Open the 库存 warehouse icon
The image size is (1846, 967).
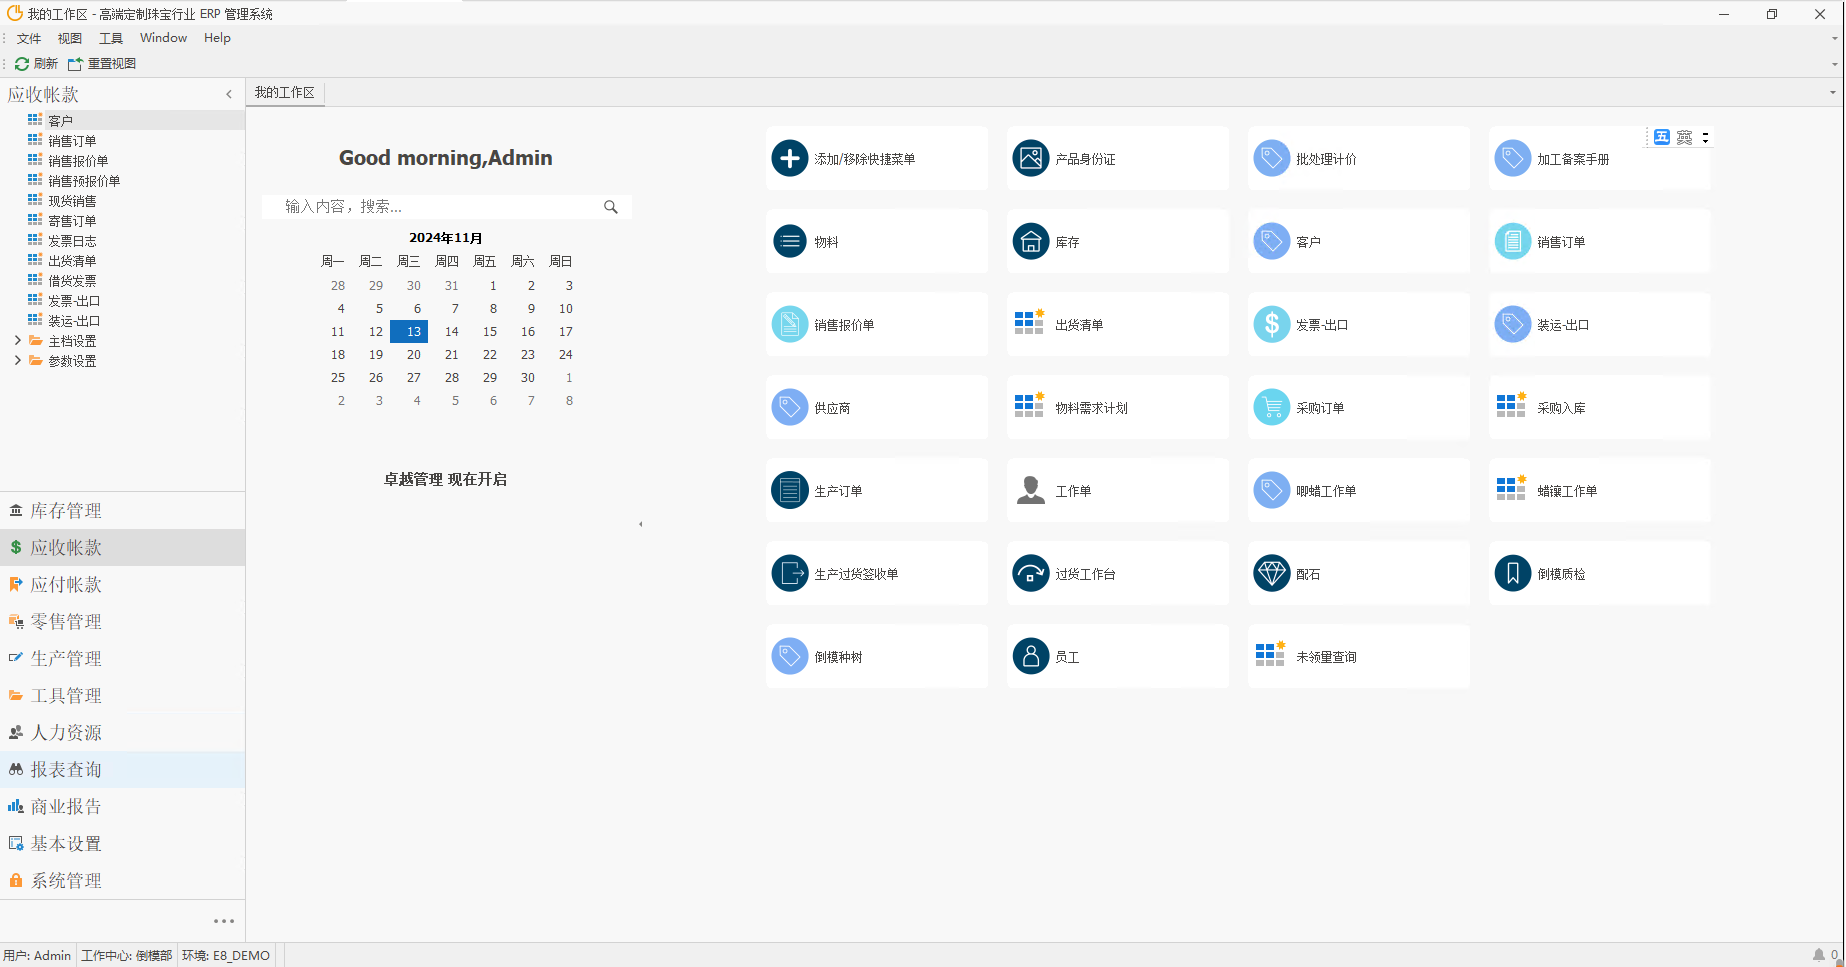coord(1030,241)
